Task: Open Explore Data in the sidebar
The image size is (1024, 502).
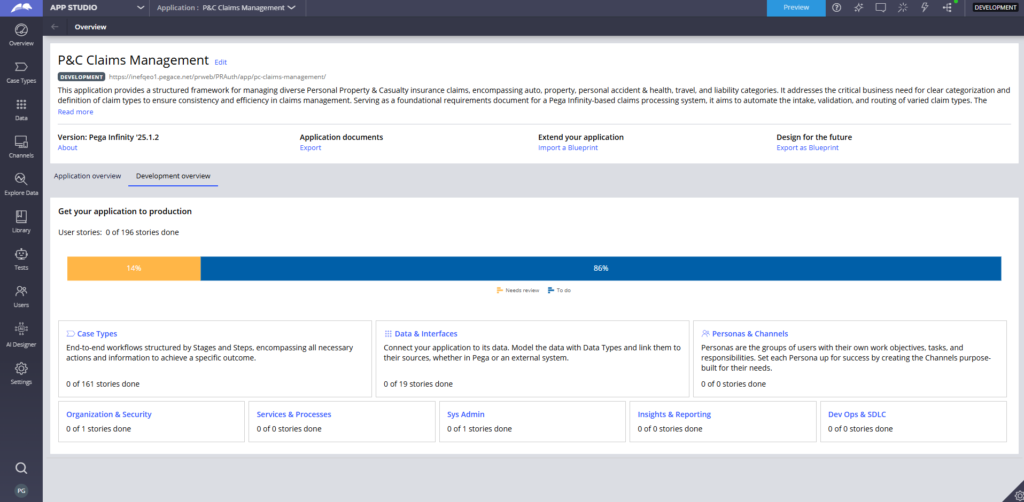Action: pyautogui.click(x=21, y=185)
